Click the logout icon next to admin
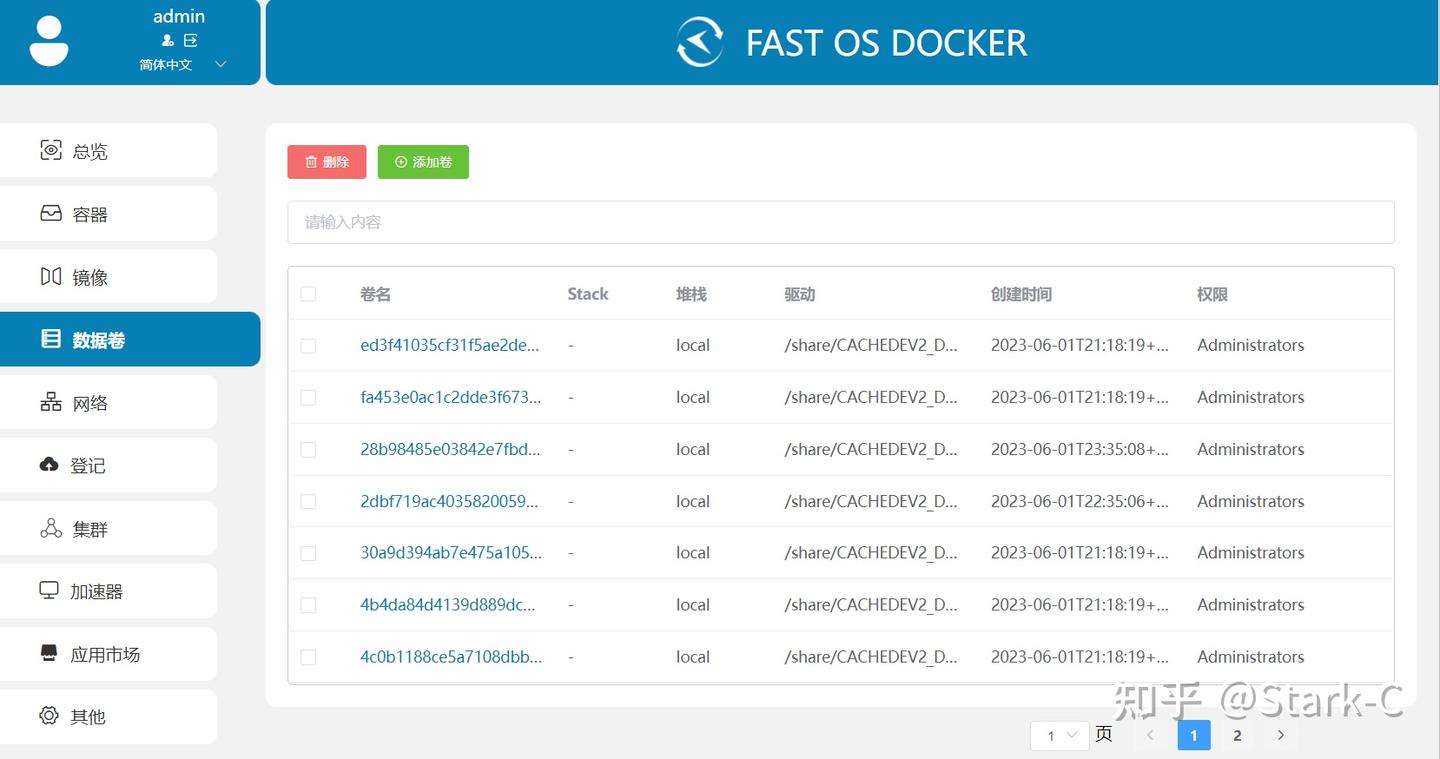1440x759 pixels. coord(191,41)
